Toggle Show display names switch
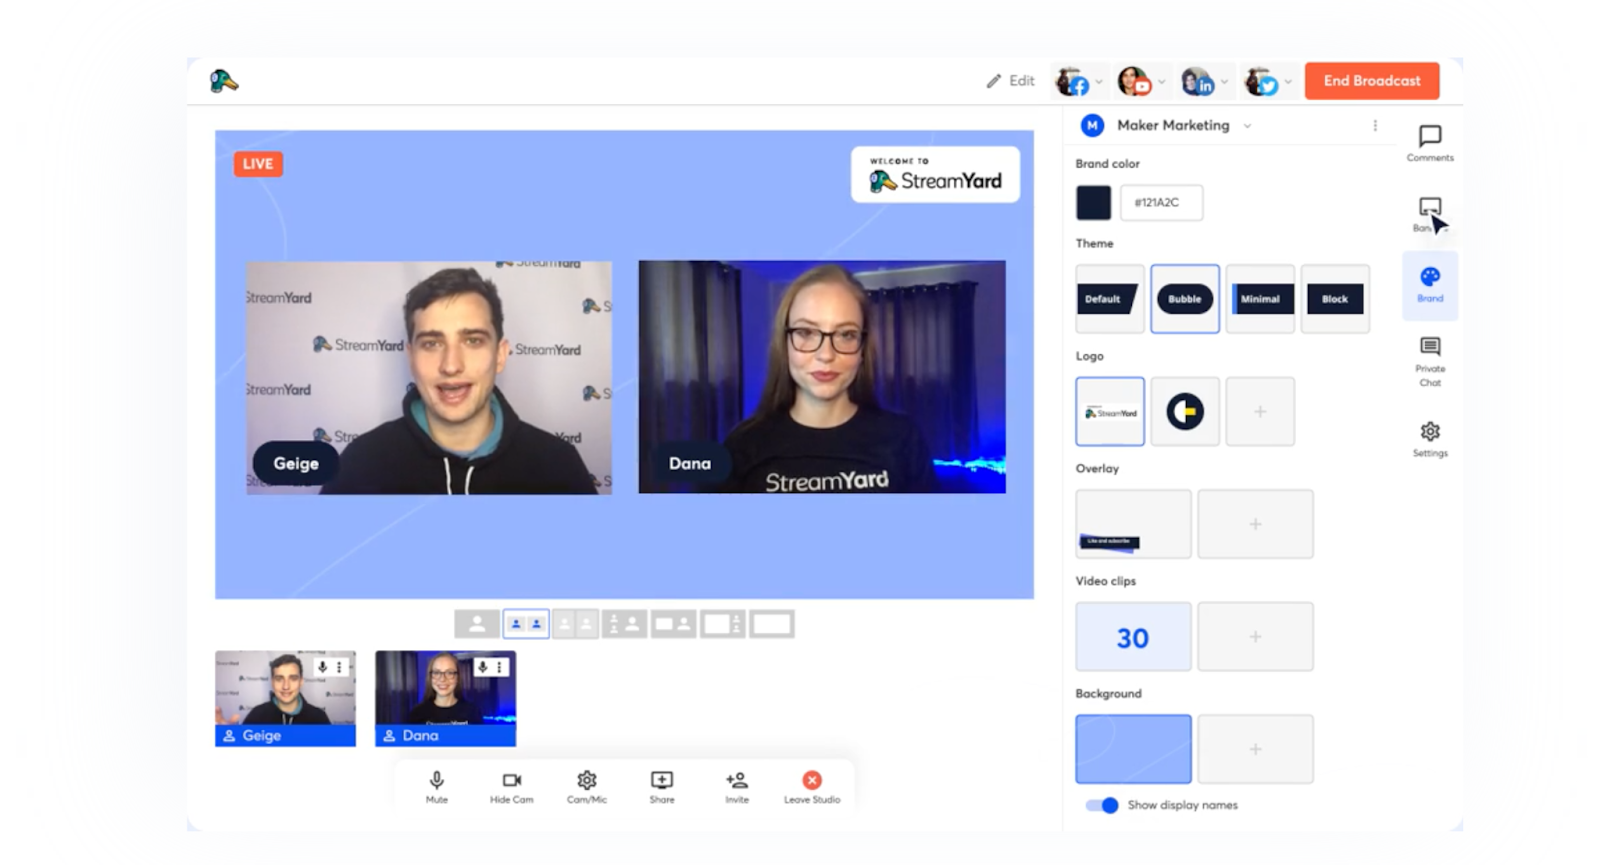 (1102, 805)
